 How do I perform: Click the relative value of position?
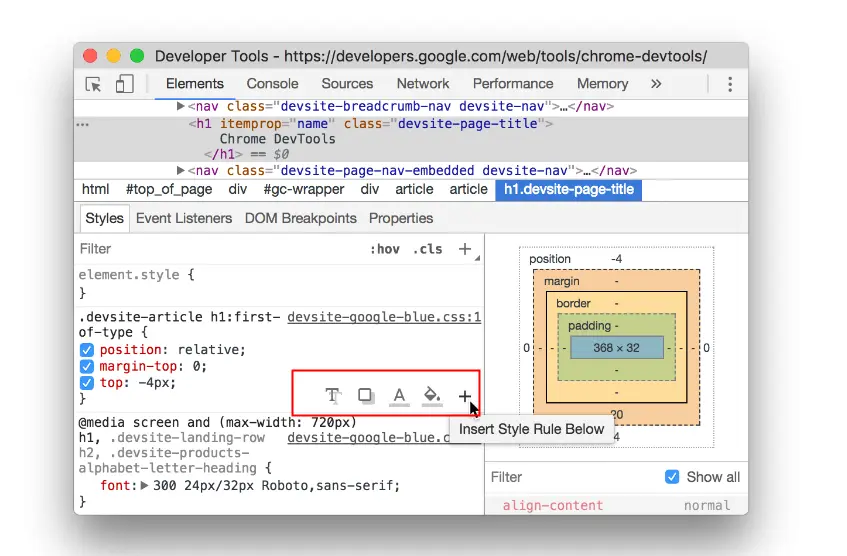(209, 350)
